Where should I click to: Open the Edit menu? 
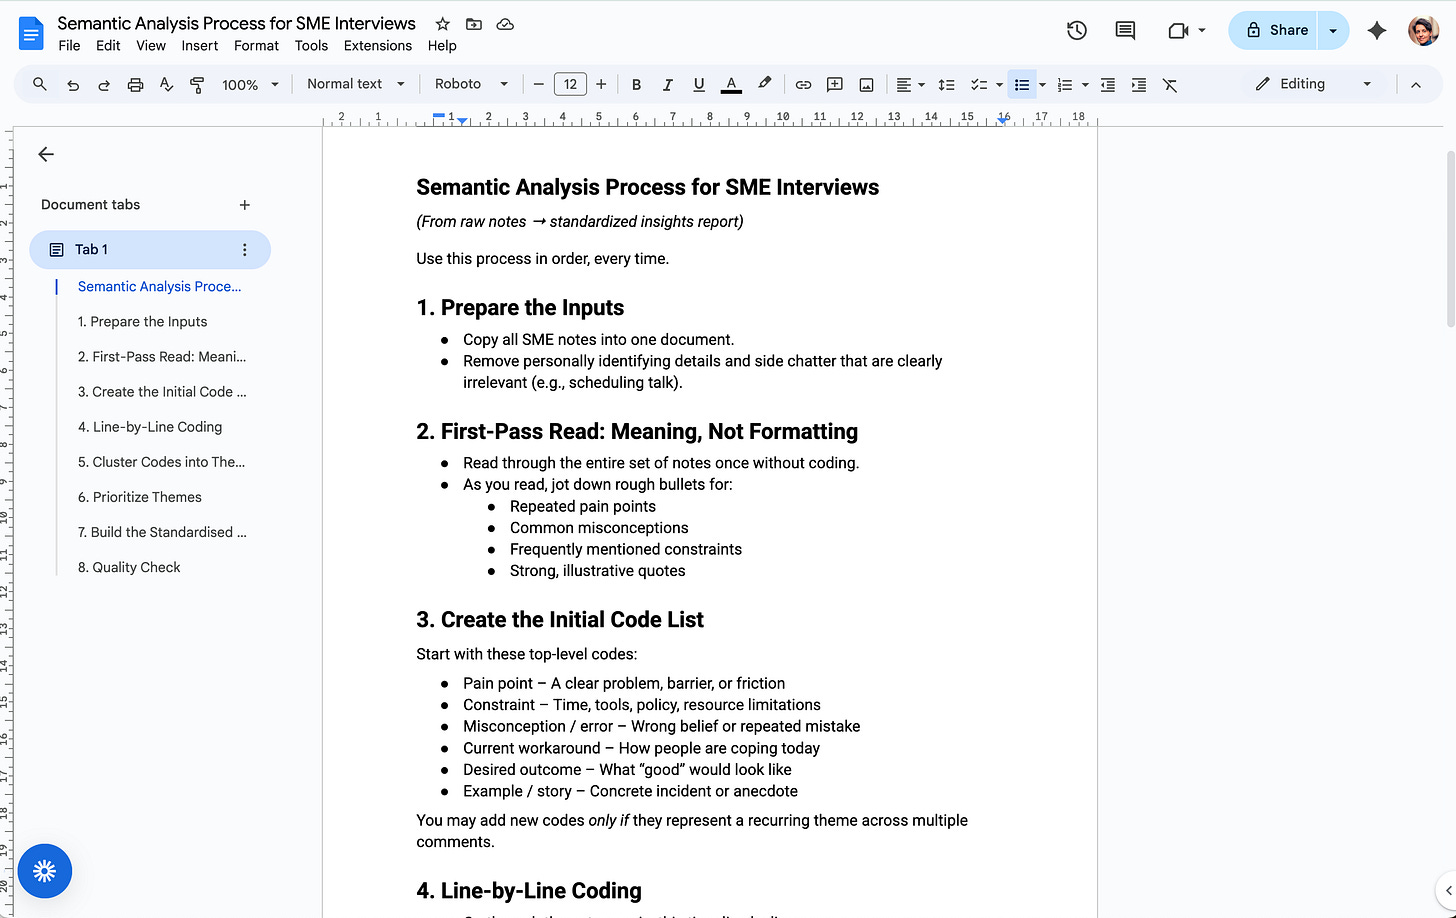108,46
